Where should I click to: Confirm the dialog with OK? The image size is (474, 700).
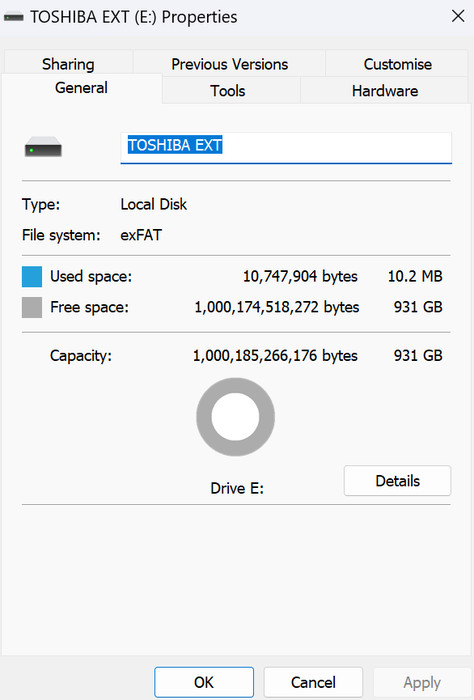204,682
